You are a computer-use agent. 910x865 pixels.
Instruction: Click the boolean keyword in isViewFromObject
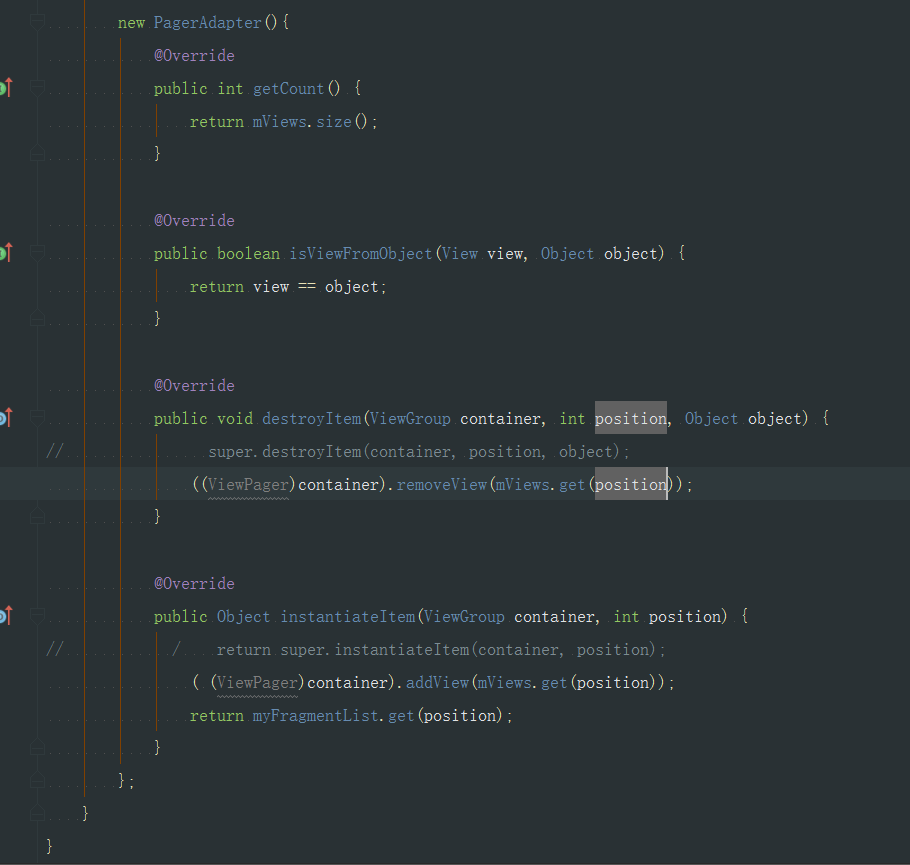click(x=248, y=253)
